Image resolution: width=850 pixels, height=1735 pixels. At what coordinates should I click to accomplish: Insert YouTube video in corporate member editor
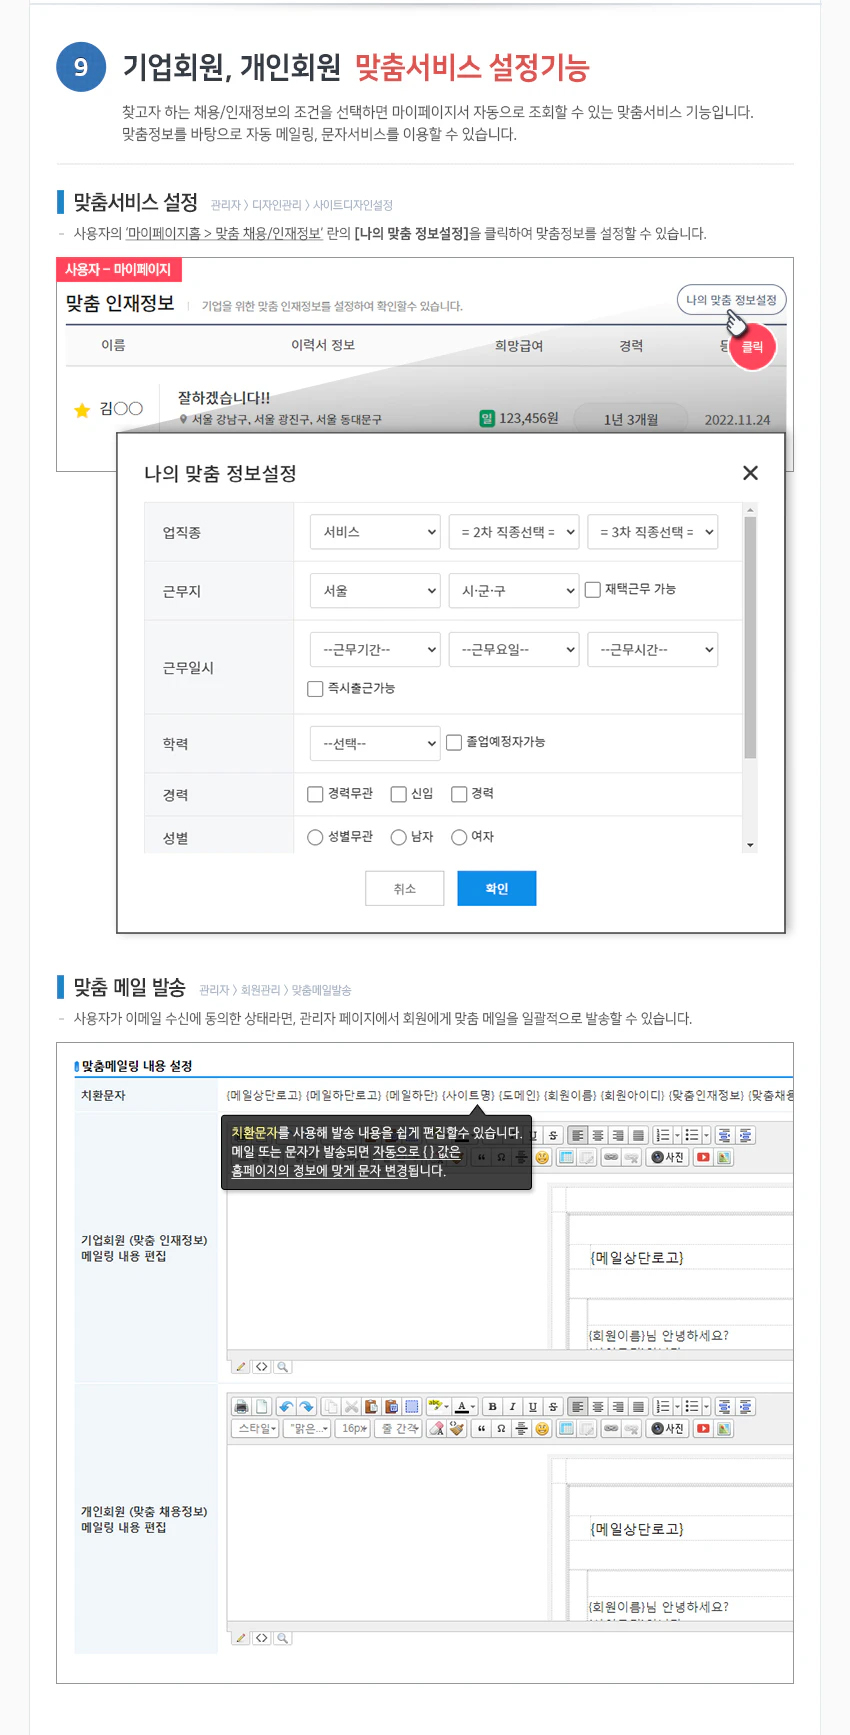[x=703, y=1157]
